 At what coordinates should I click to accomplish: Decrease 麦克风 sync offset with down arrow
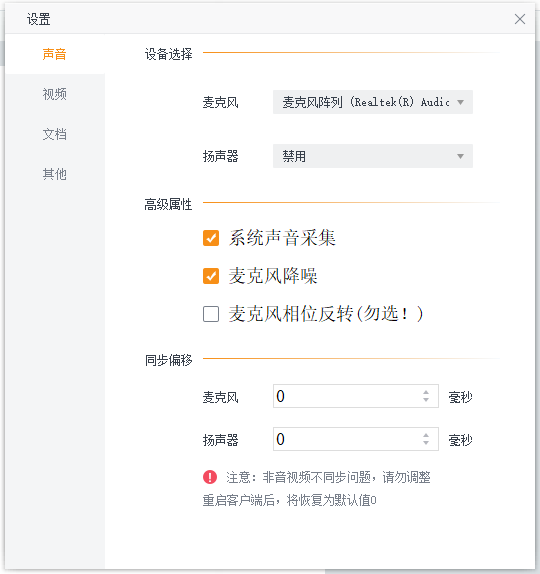[426, 400]
